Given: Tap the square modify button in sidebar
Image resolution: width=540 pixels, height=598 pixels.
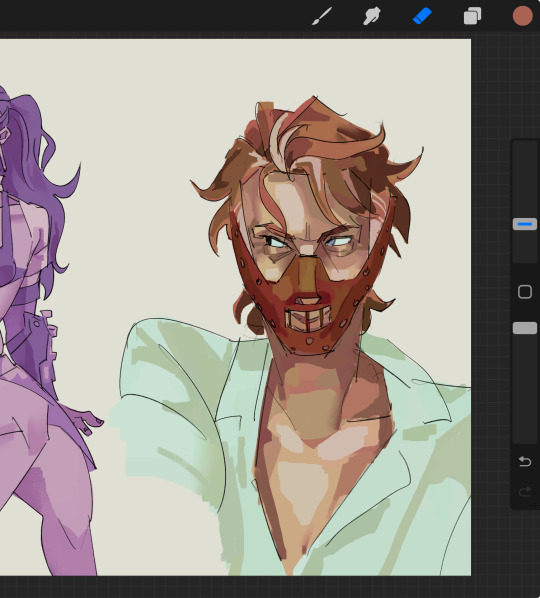Looking at the screenshot, I should point(525,292).
